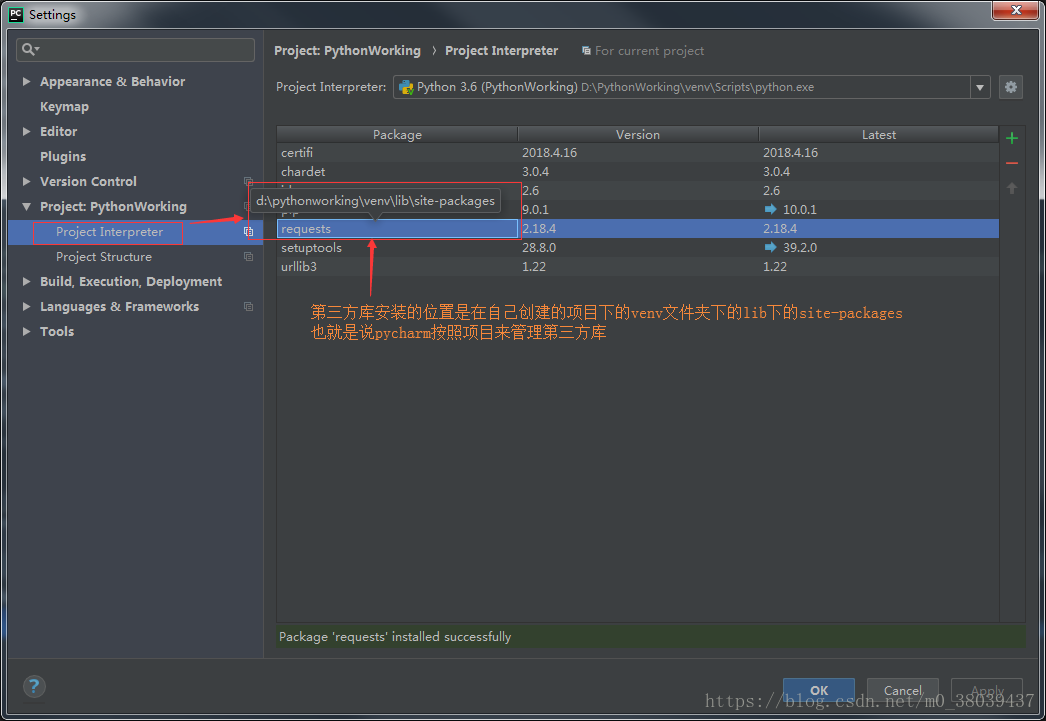Click upgrade arrow for pip 10.0.1
The image size is (1046, 721).
(770, 209)
